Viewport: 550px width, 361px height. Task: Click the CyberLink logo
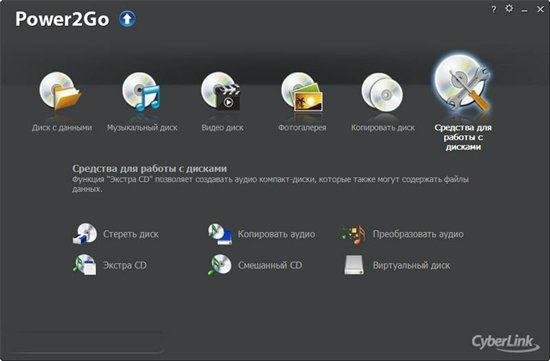[505, 342]
